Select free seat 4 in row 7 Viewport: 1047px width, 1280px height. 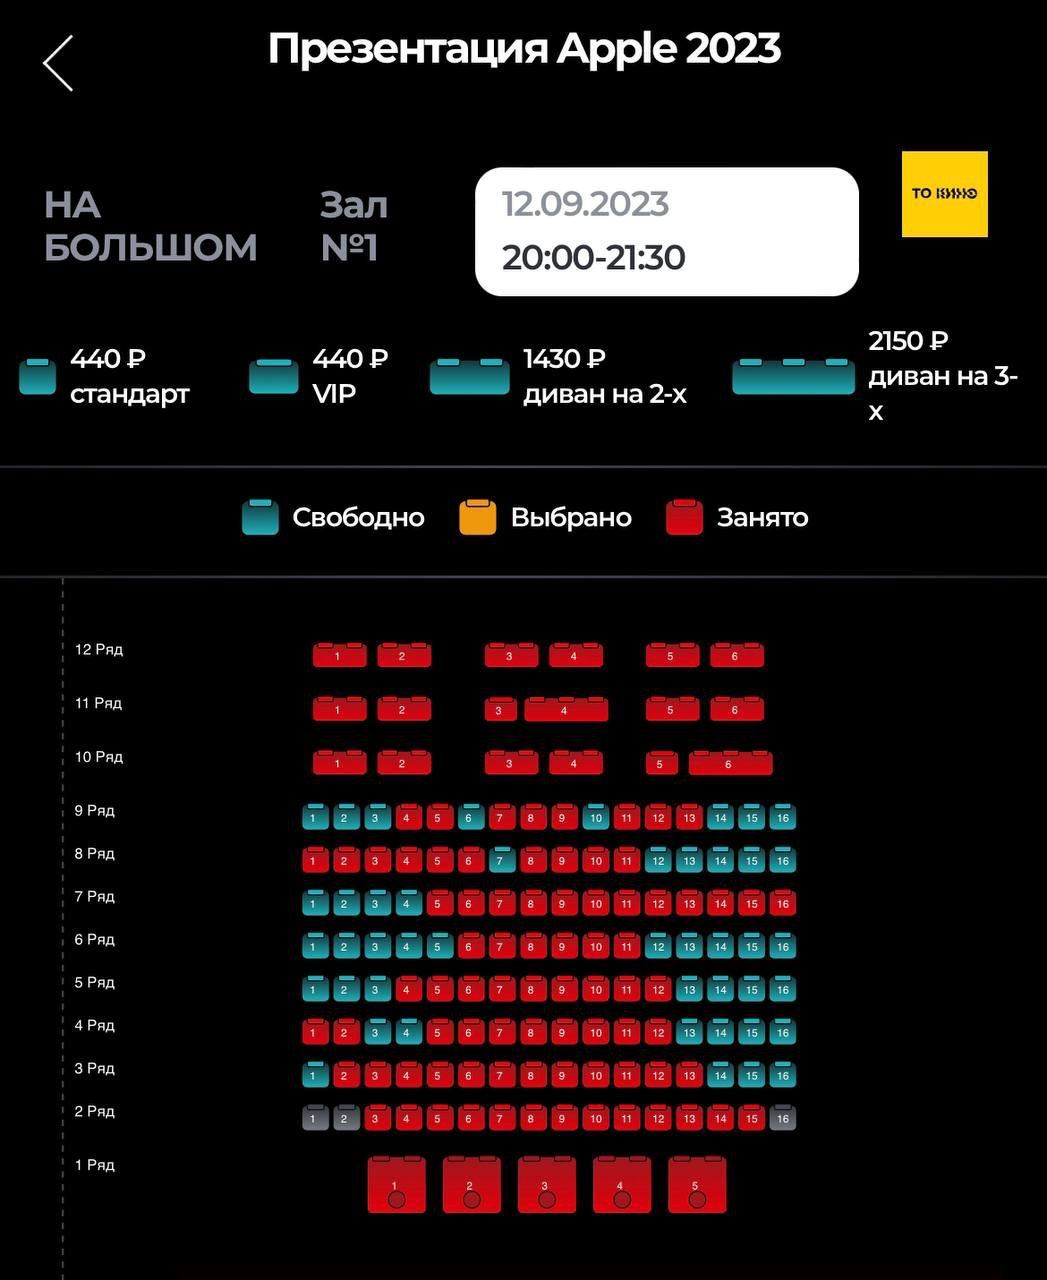pyautogui.click(x=408, y=904)
